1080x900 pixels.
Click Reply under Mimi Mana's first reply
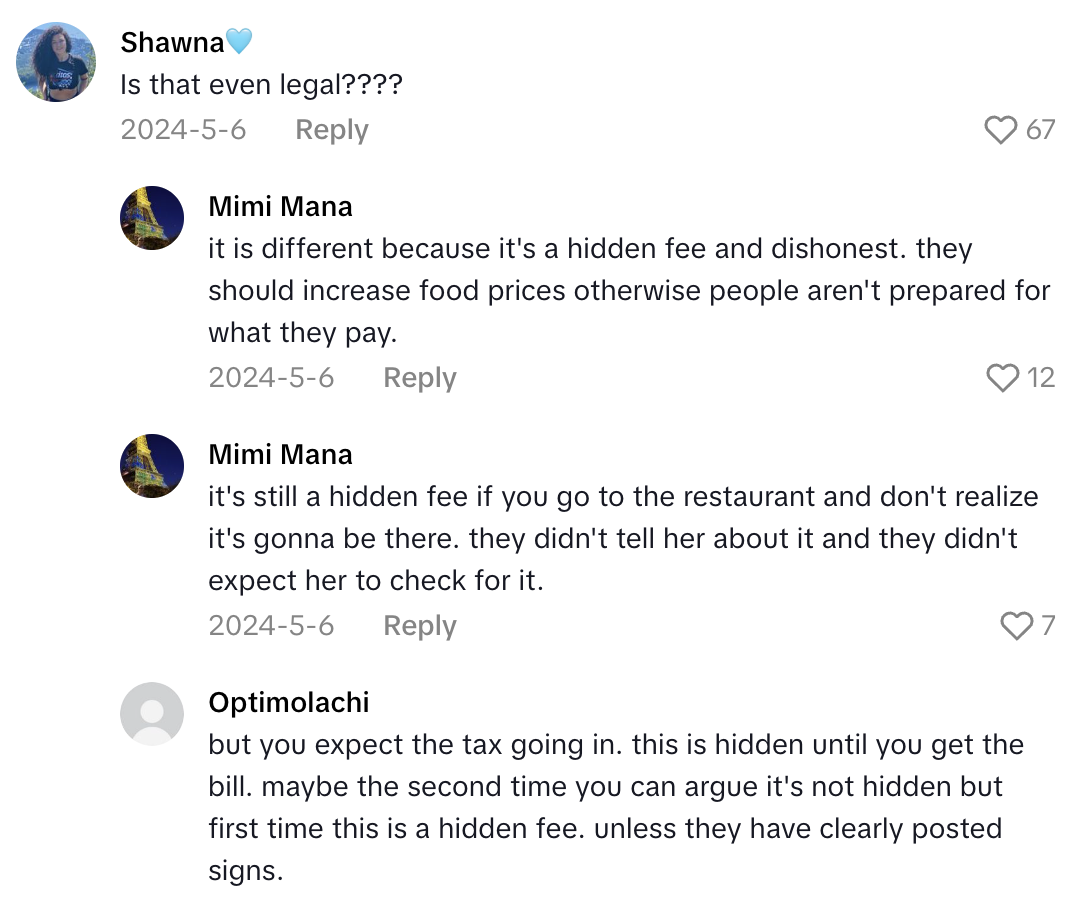click(419, 378)
